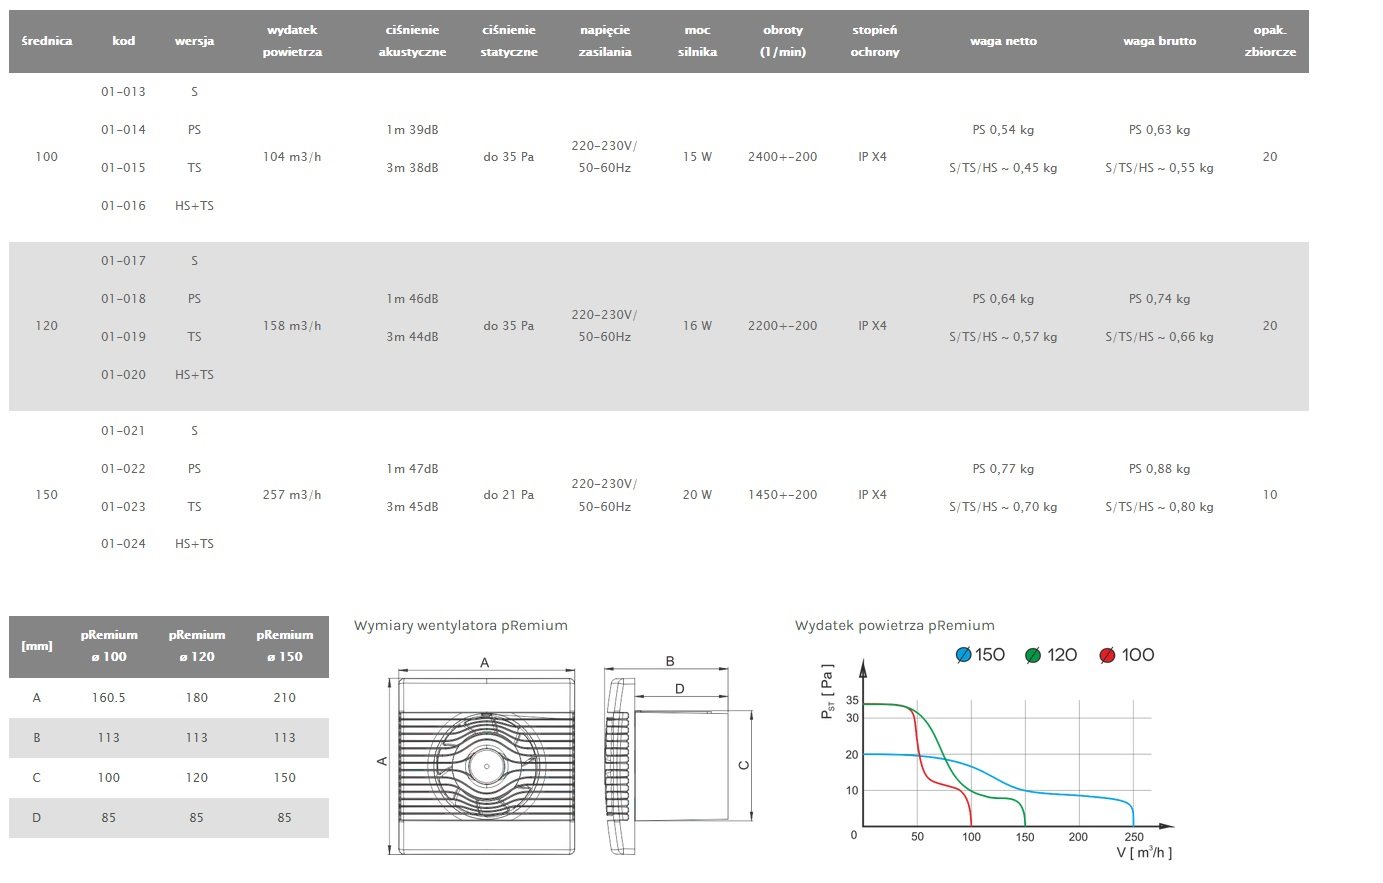1383x883 pixels.
Task: Click the 'stopień ochrony' column header
Action: pyautogui.click(x=875, y=41)
